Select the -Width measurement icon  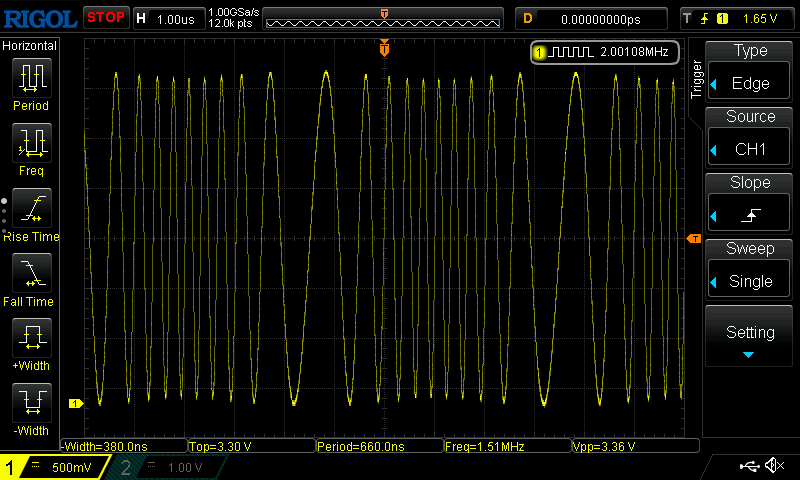[32, 402]
